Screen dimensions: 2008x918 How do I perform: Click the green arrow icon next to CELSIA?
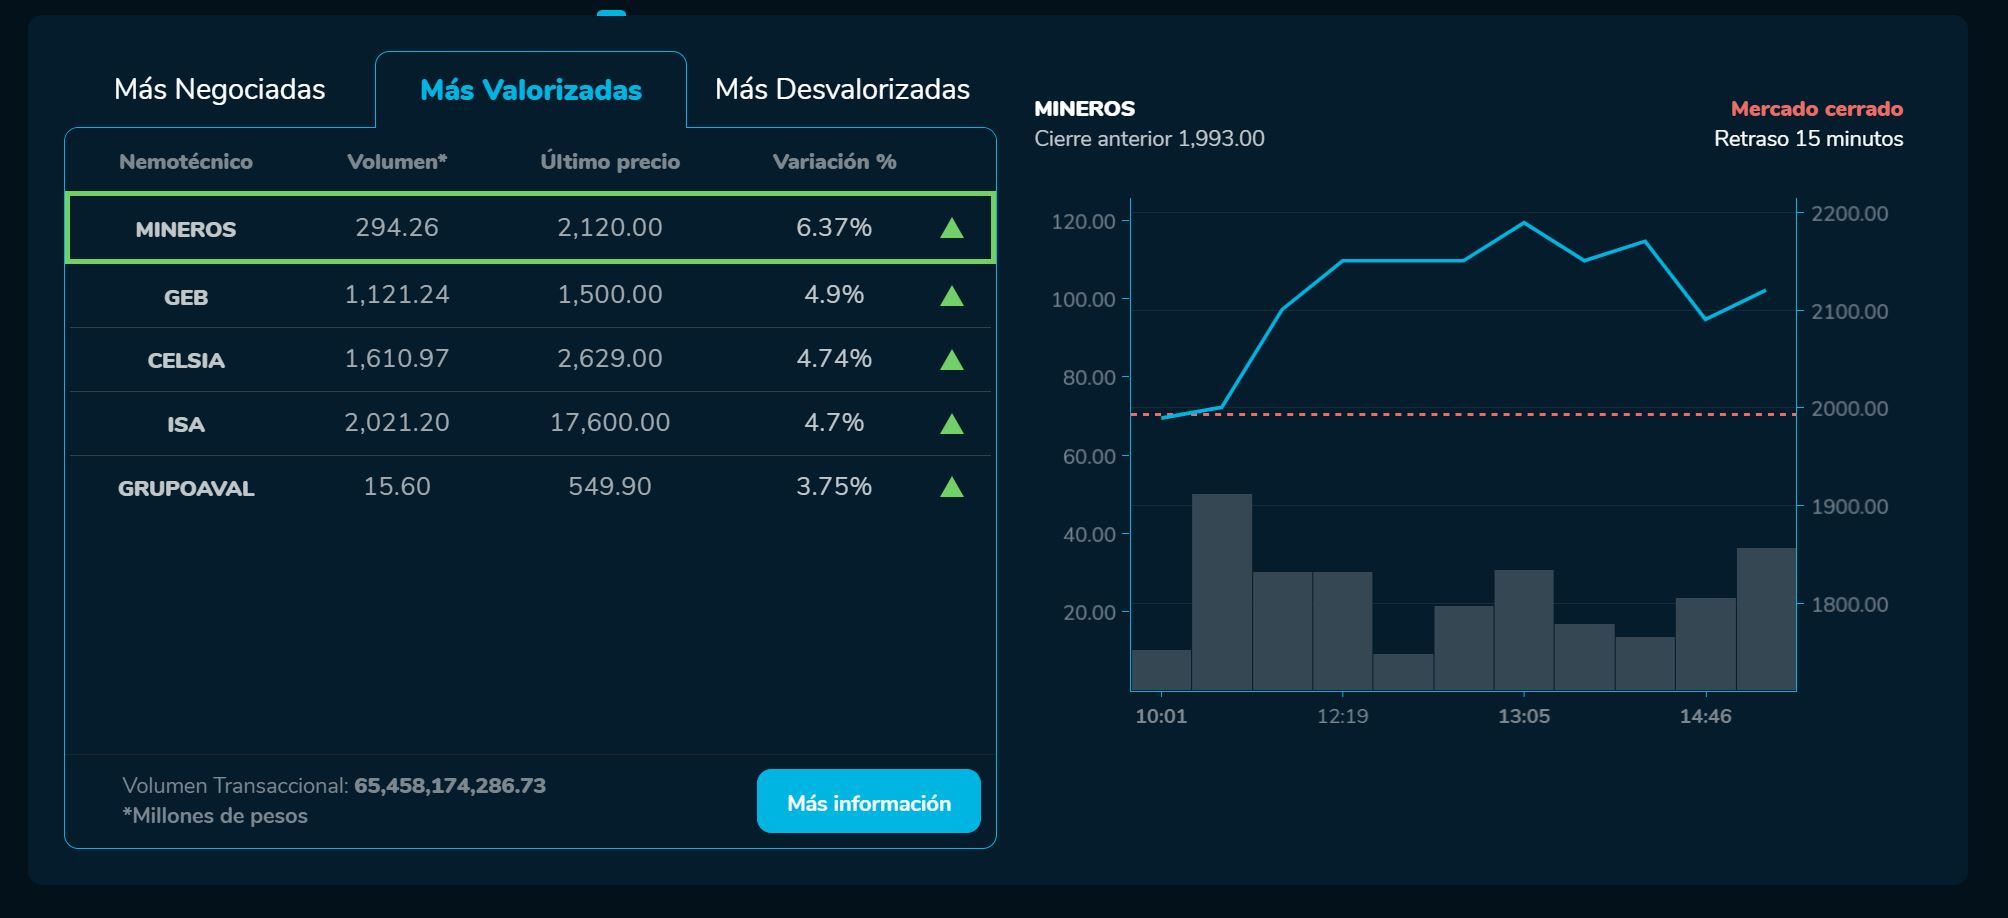[x=952, y=358]
